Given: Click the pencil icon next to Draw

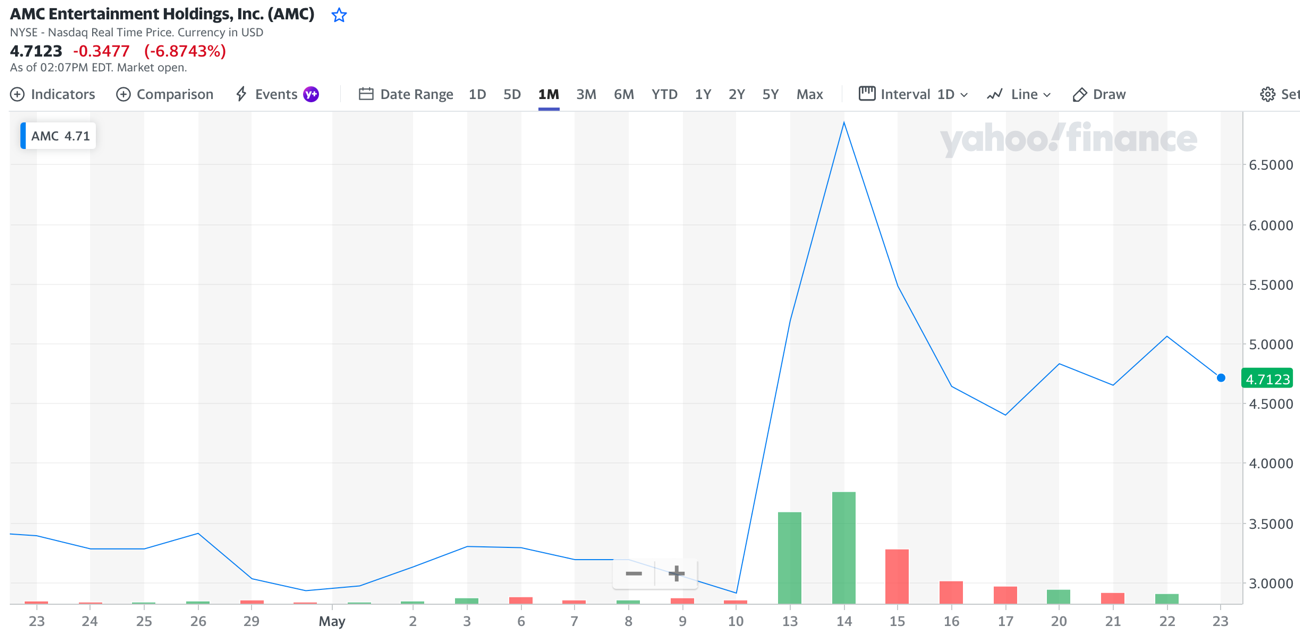Looking at the screenshot, I should 1079,95.
